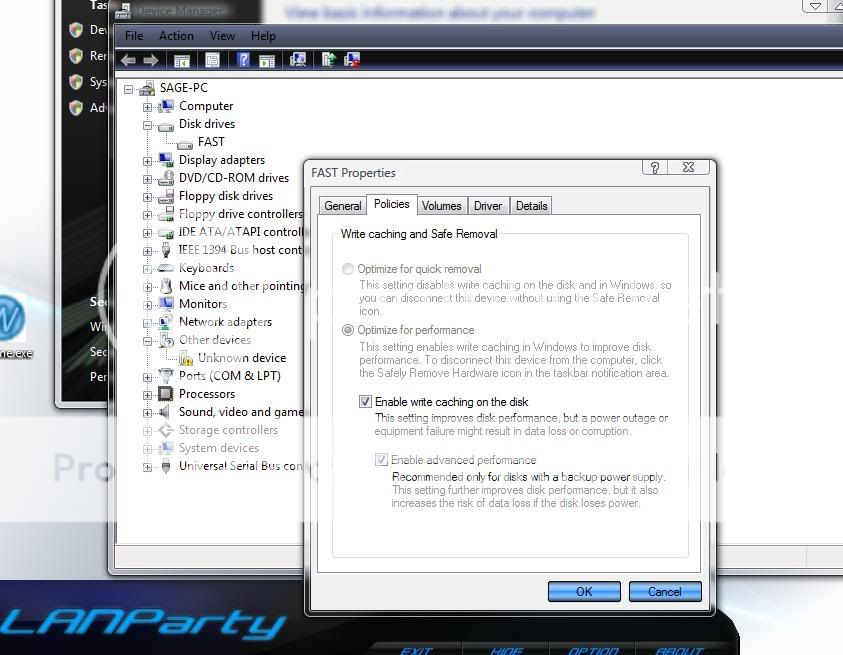Image resolution: width=843 pixels, height=655 pixels.
Task: Check Enable advanced performance
Action: pos(381,459)
